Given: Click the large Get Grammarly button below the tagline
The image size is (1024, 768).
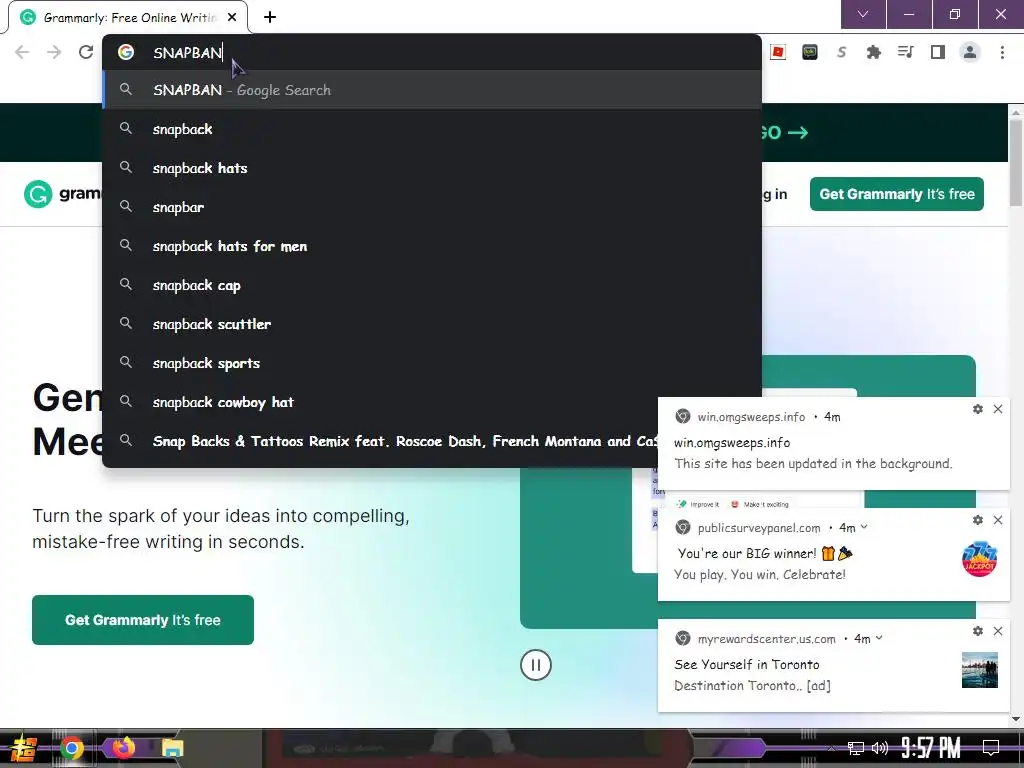Looking at the screenshot, I should click(143, 620).
